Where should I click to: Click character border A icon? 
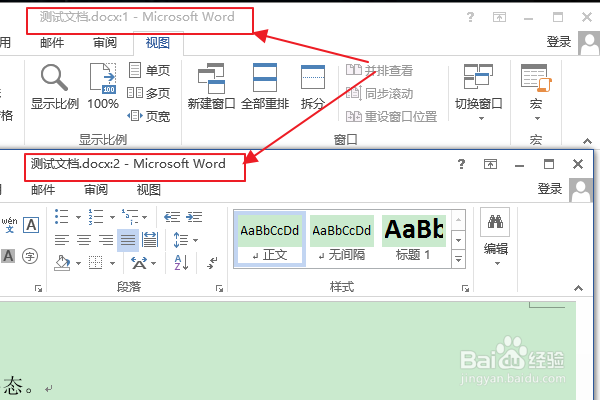(31, 225)
